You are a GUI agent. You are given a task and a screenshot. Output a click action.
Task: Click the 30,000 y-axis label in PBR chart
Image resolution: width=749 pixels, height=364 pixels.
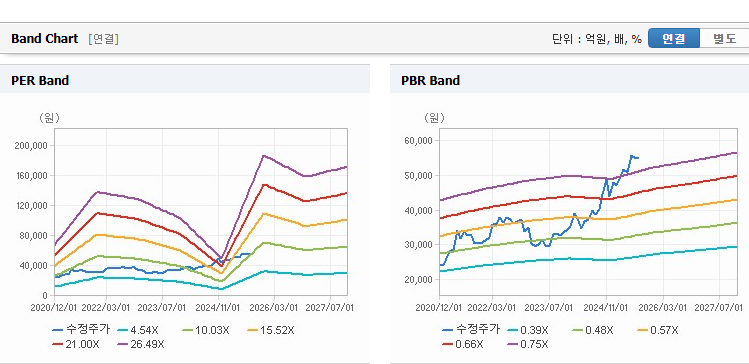pos(419,245)
